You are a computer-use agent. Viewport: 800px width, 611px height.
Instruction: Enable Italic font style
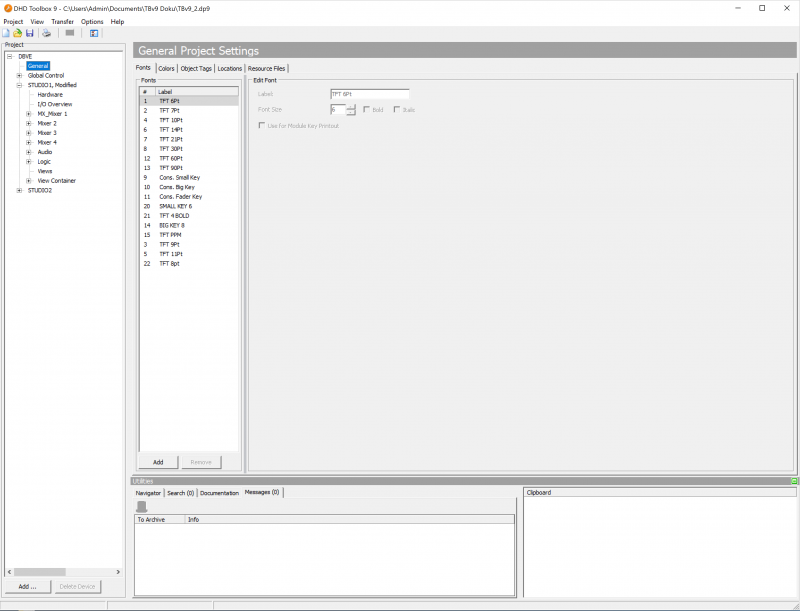click(x=397, y=109)
